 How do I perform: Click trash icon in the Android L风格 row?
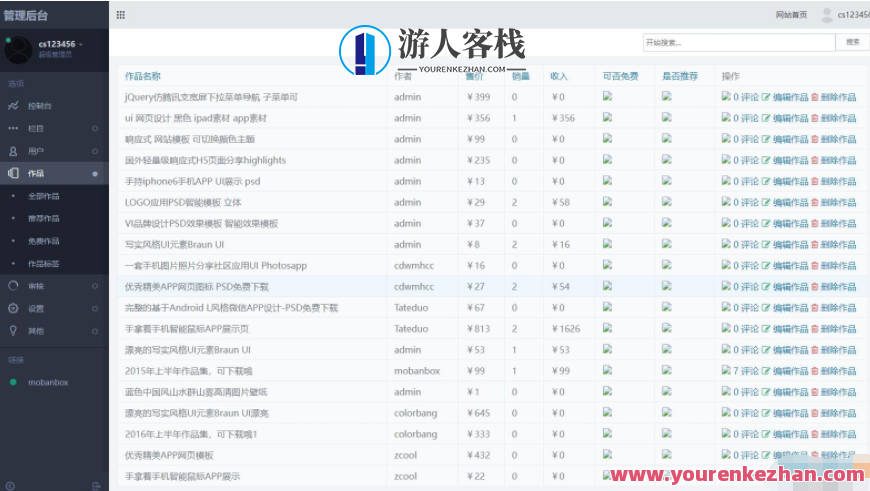click(815, 308)
